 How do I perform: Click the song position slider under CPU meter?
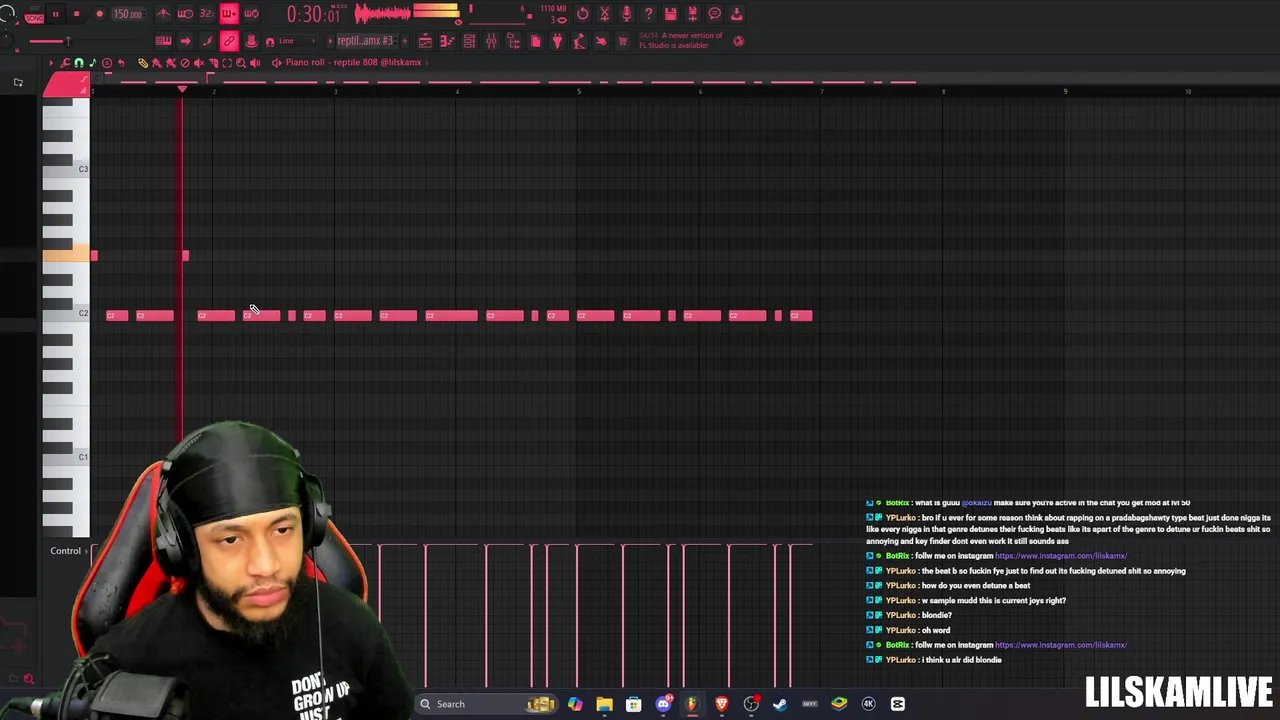(497, 24)
